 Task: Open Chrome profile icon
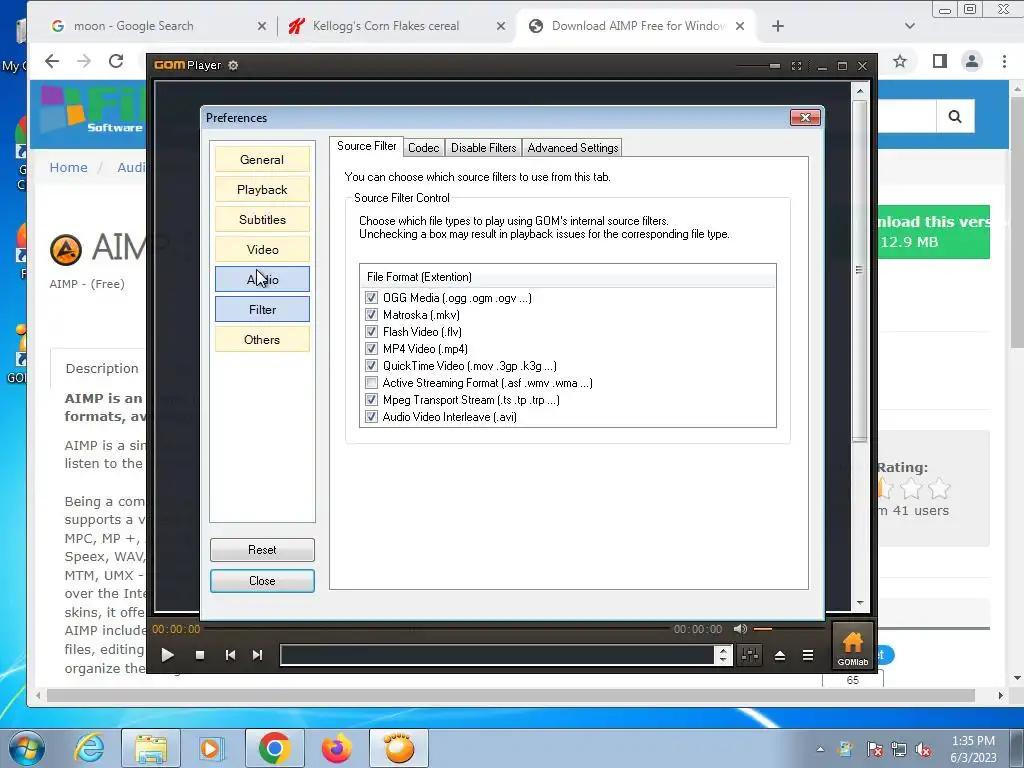[x=972, y=61]
